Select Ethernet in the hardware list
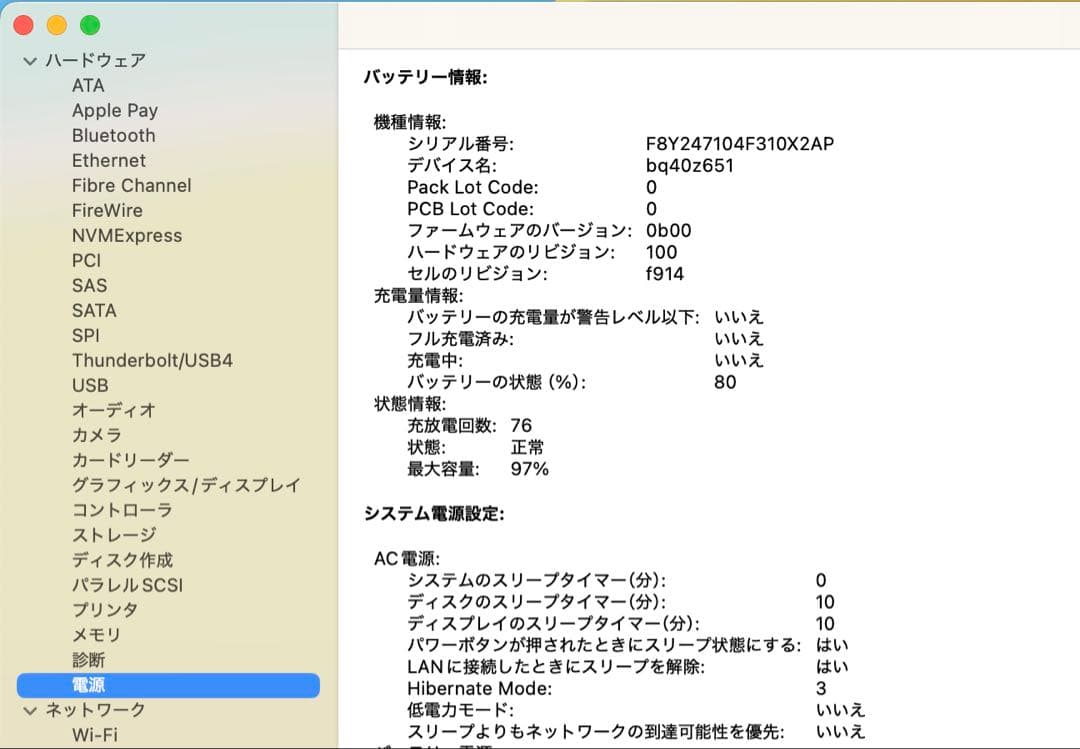The image size is (1080, 749). [109, 160]
